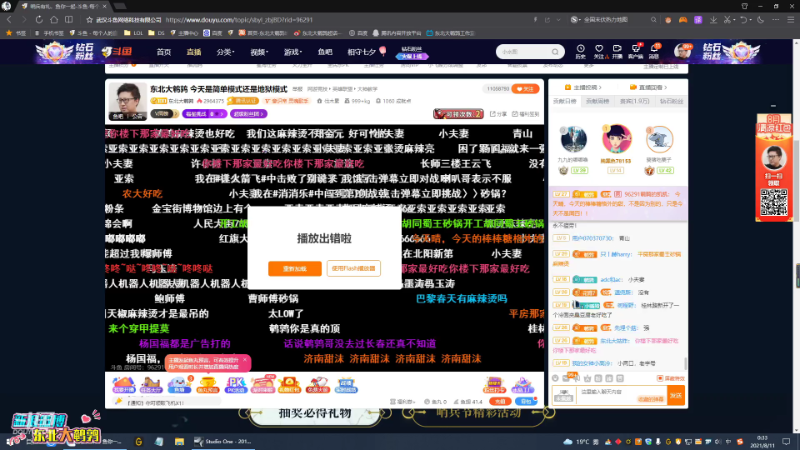Open the reading view book icon
This screenshot has width=800, height=450.
(69, 20)
